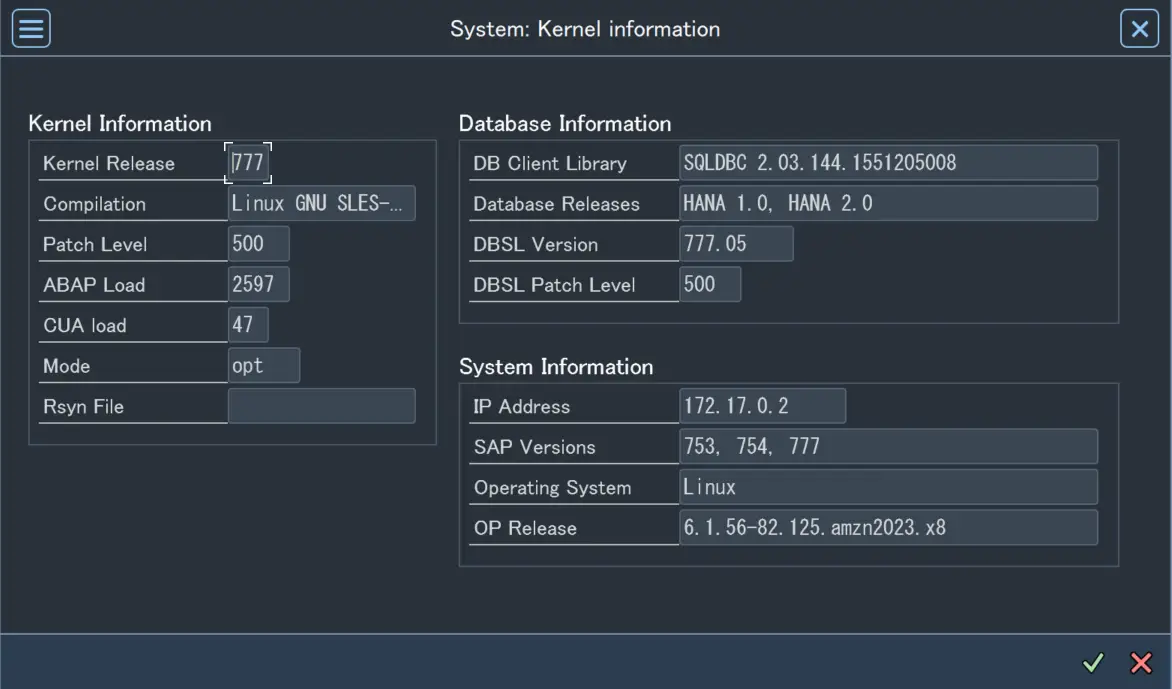Click the DBSL Patch Level label

tap(555, 285)
